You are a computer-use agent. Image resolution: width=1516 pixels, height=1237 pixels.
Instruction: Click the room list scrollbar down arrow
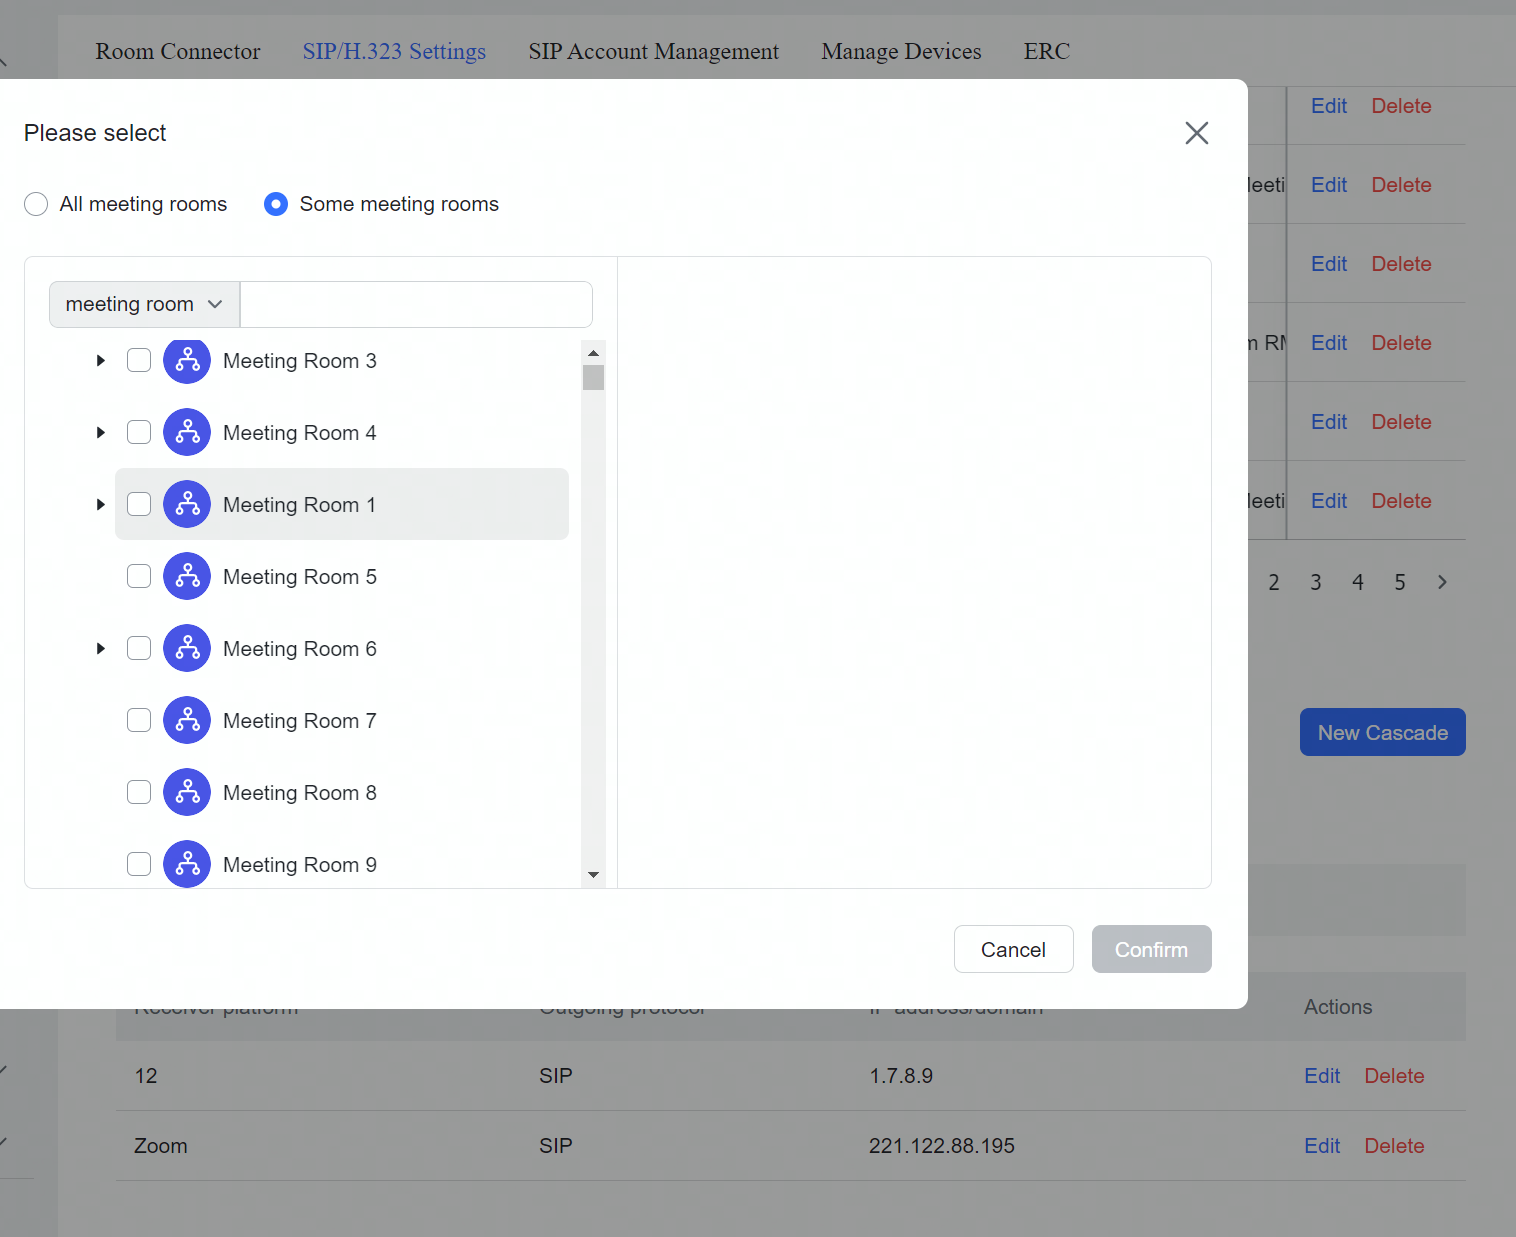[593, 875]
